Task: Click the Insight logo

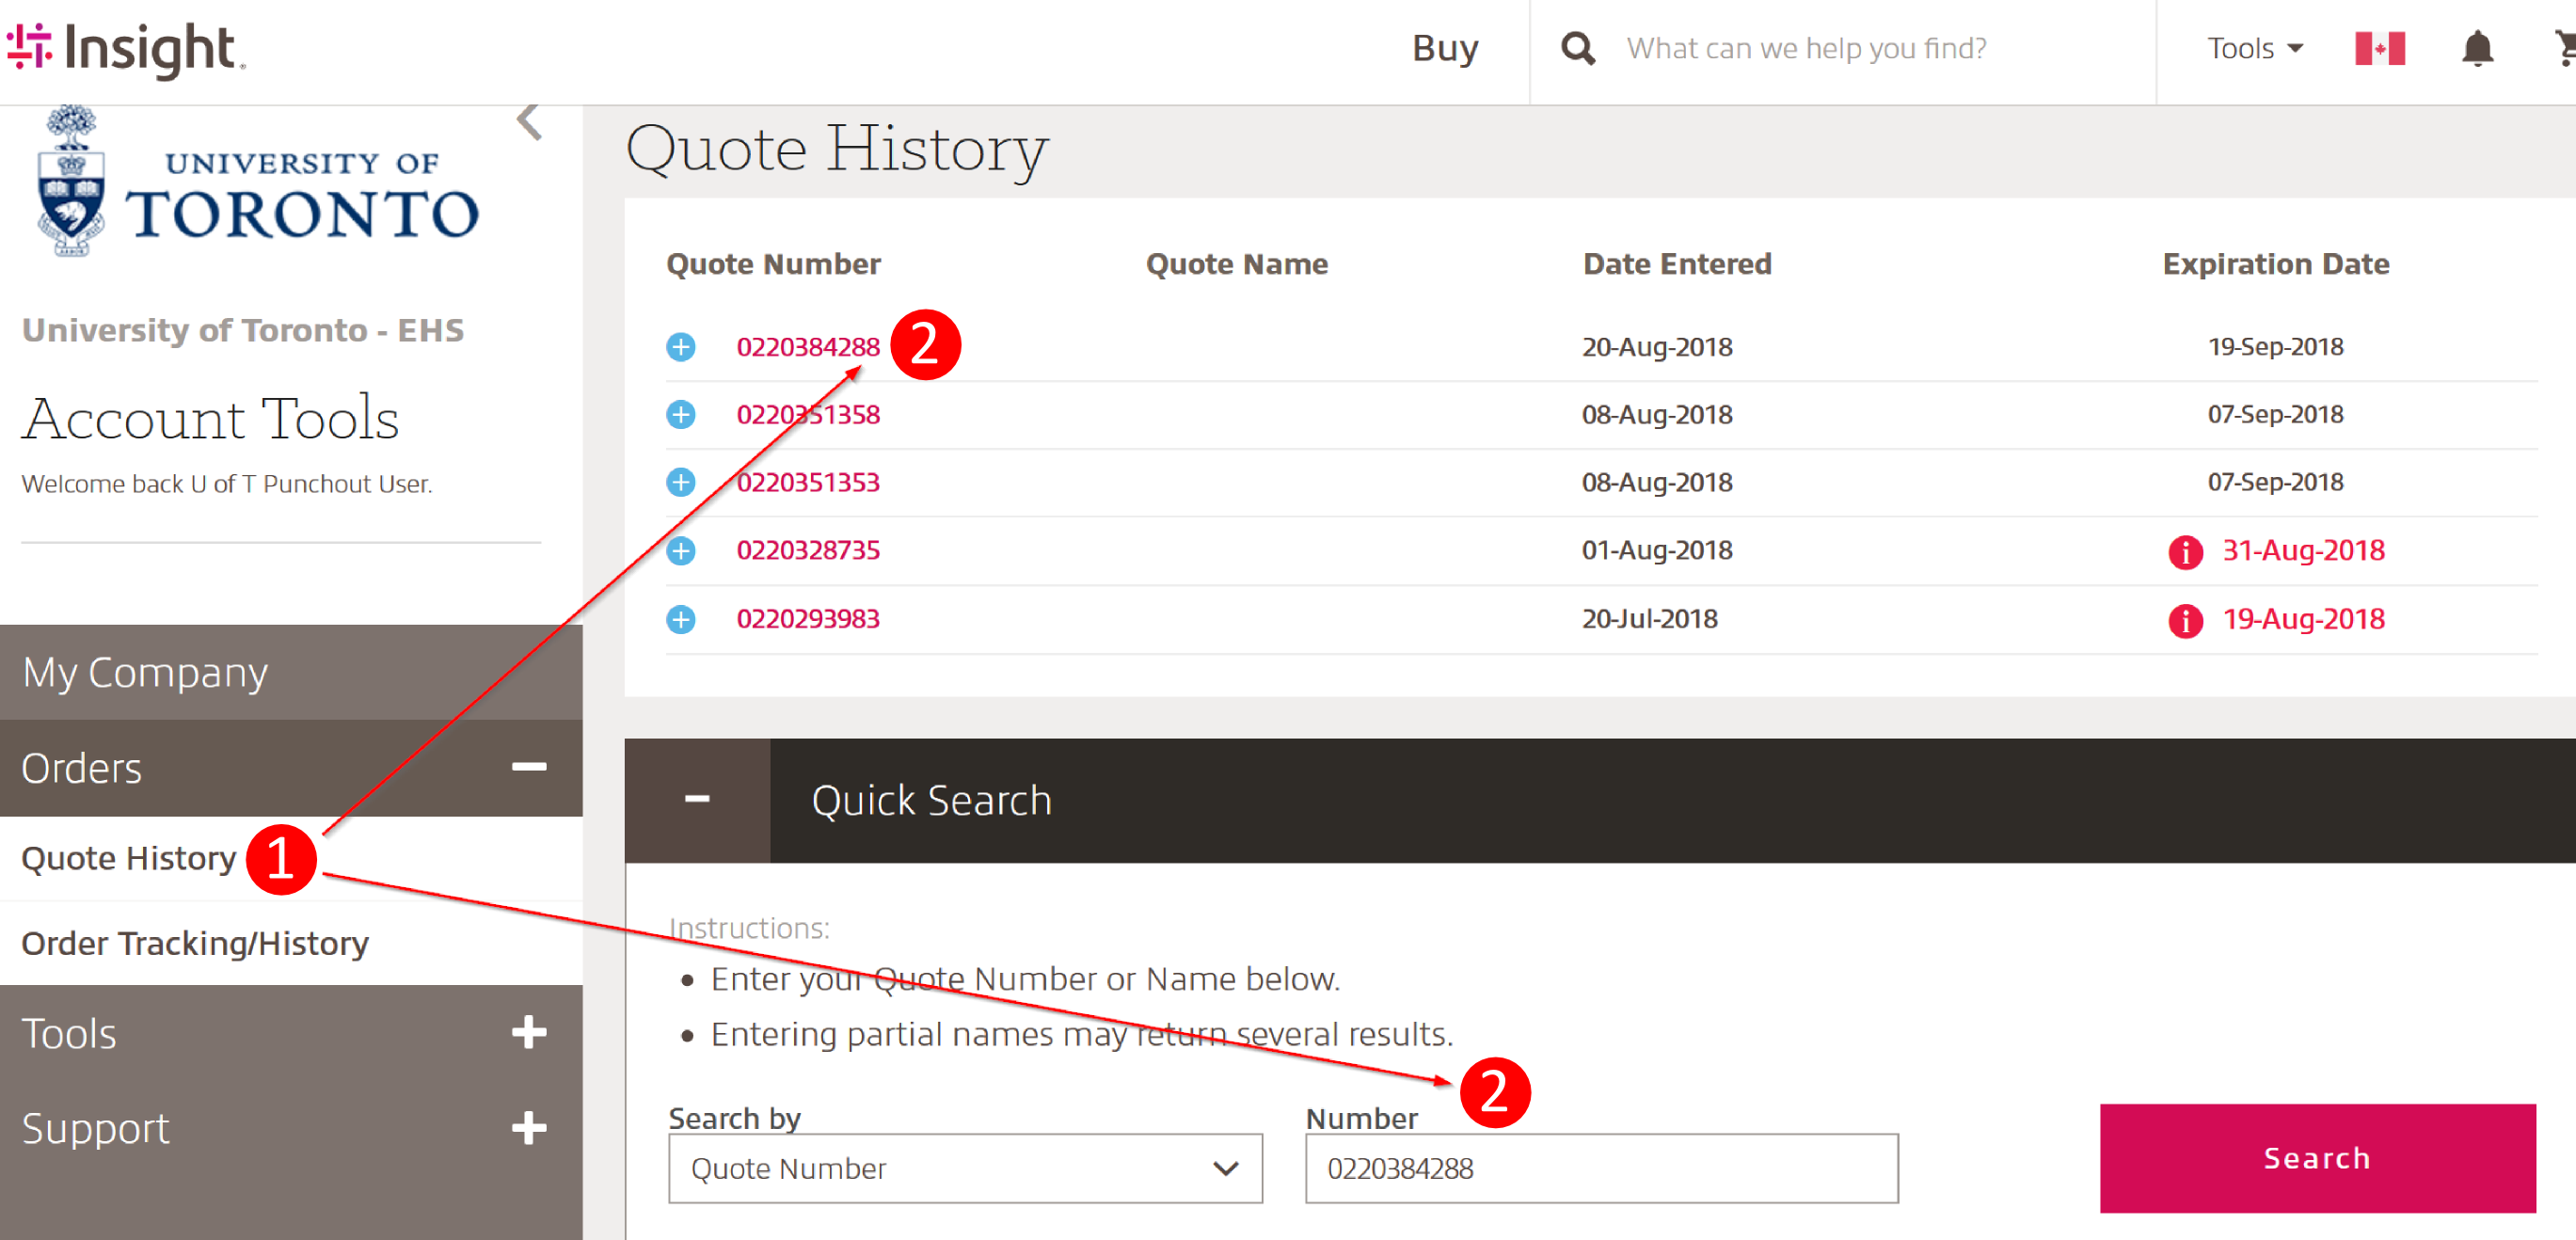Action: point(125,48)
